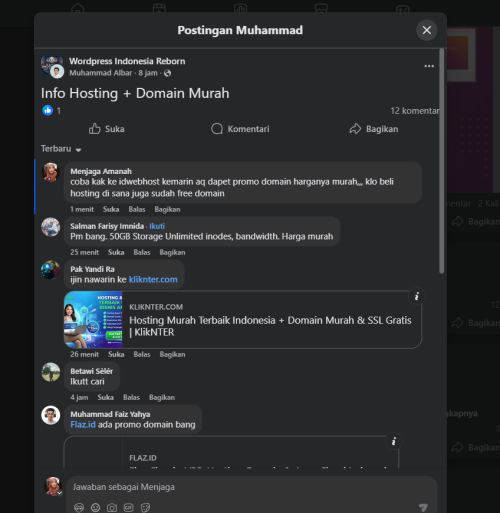Open the klikner.com link in comment
The width and height of the screenshot is (500, 513).
153,279
